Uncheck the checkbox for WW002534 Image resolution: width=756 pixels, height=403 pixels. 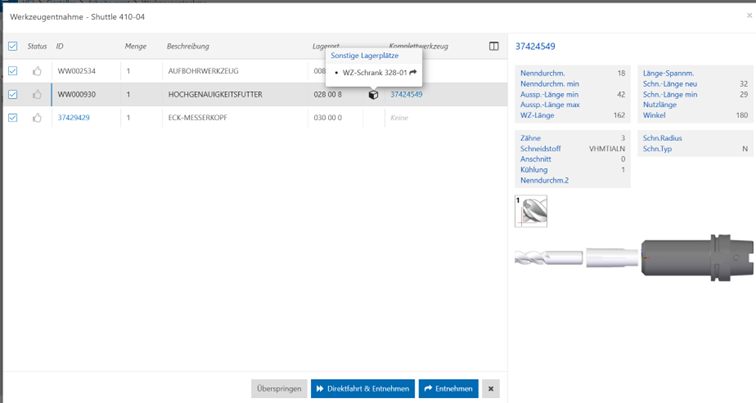(x=13, y=71)
